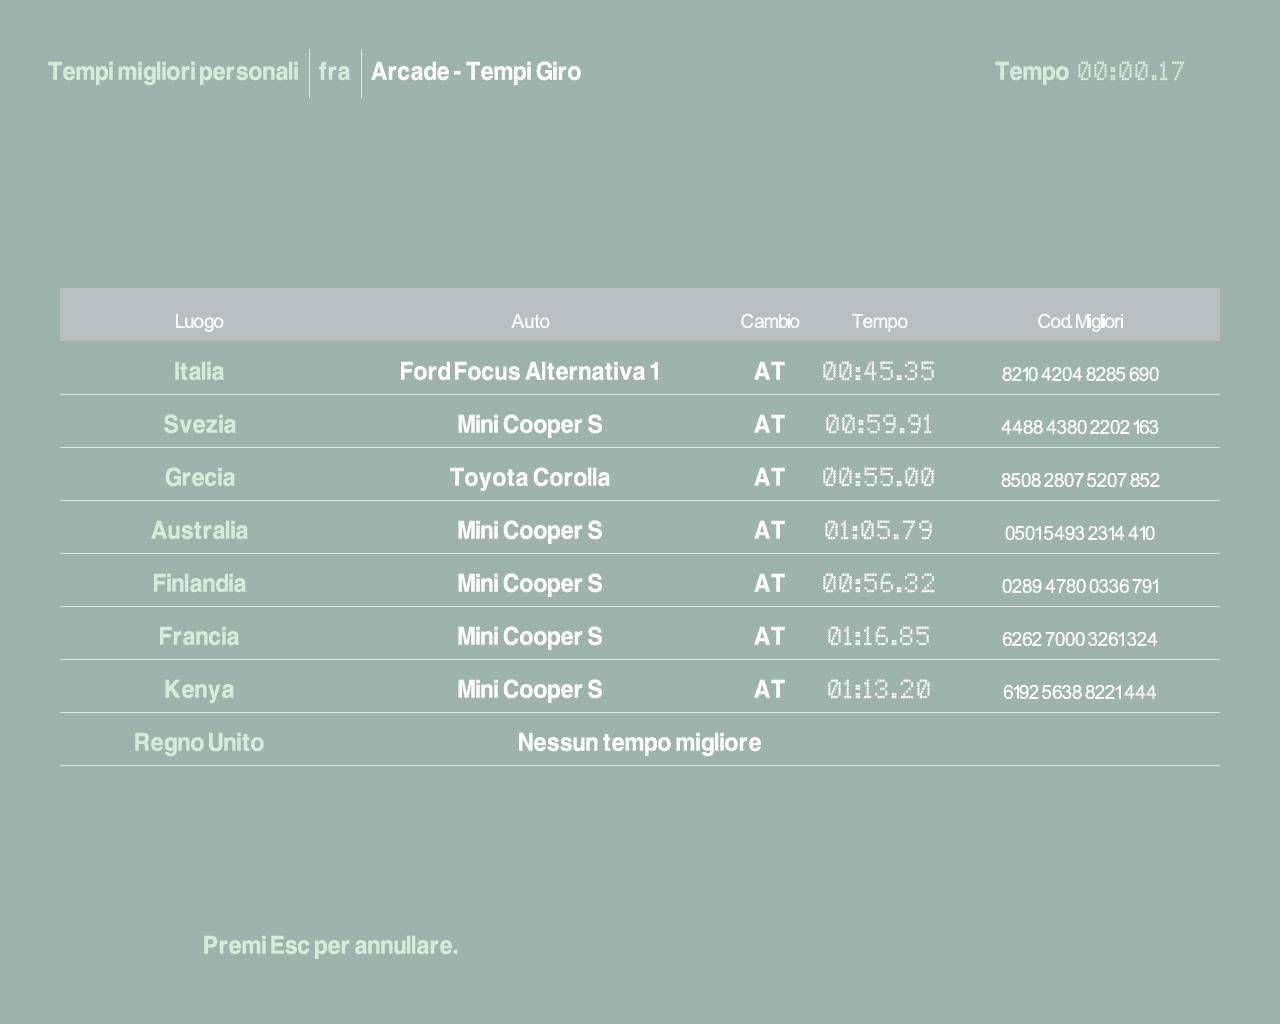Select the Grecia track row
The width and height of the screenshot is (1280, 1024).
(x=199, y=478)
